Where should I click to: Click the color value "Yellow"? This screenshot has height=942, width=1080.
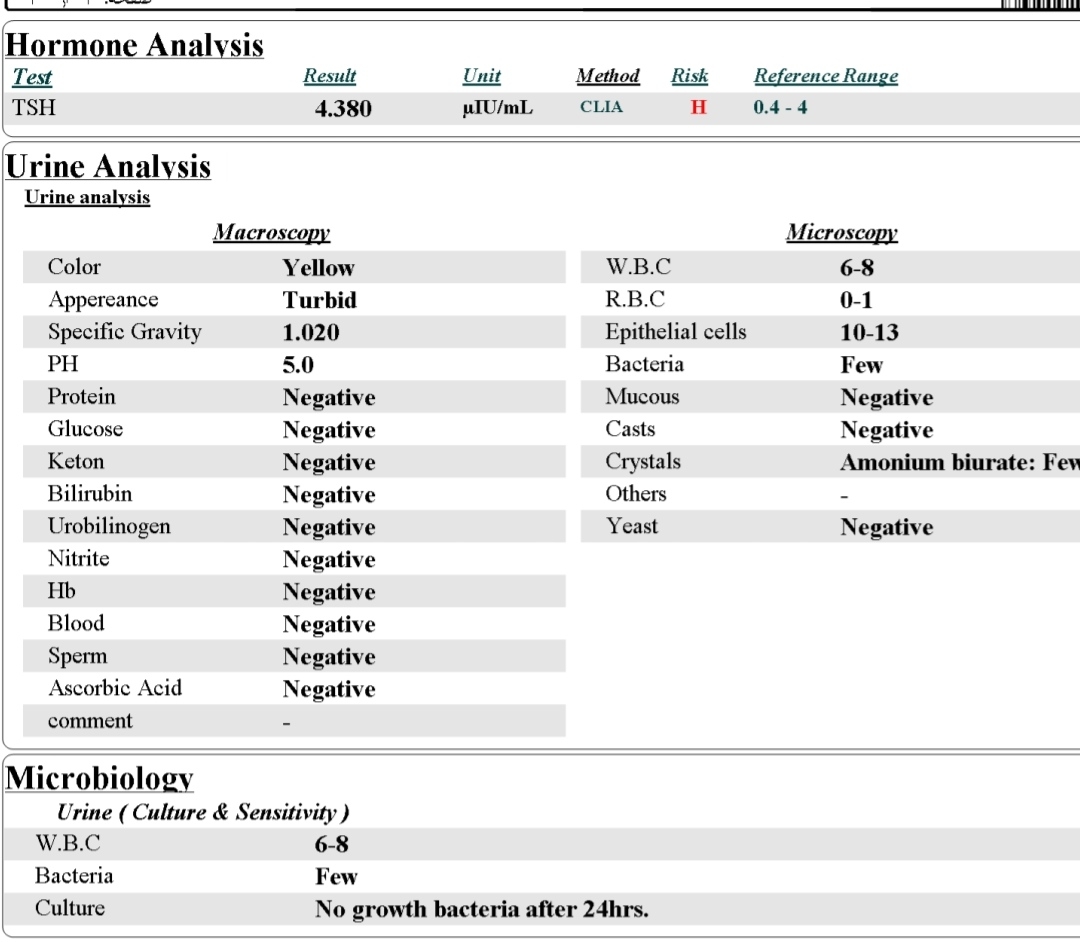click(x=318, y=268)
